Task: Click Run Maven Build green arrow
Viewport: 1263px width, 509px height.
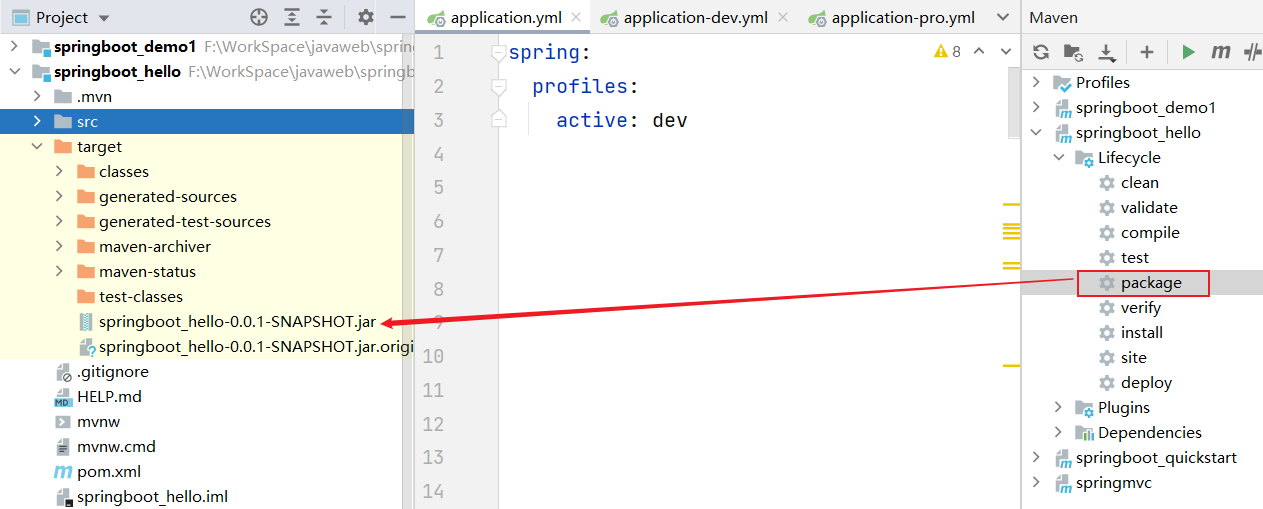Action: pos(1188,52)
